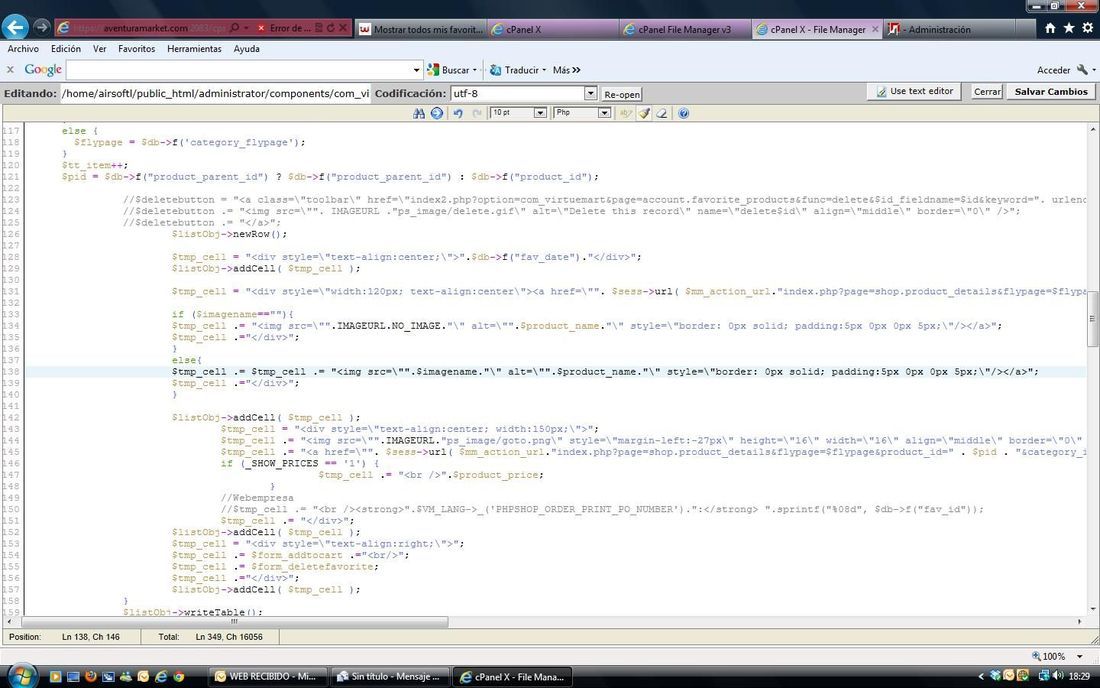Expand hidden system tray icons arrow
Screen dimensions: 1100x688
pyautogui.click(x=981, y=676)
